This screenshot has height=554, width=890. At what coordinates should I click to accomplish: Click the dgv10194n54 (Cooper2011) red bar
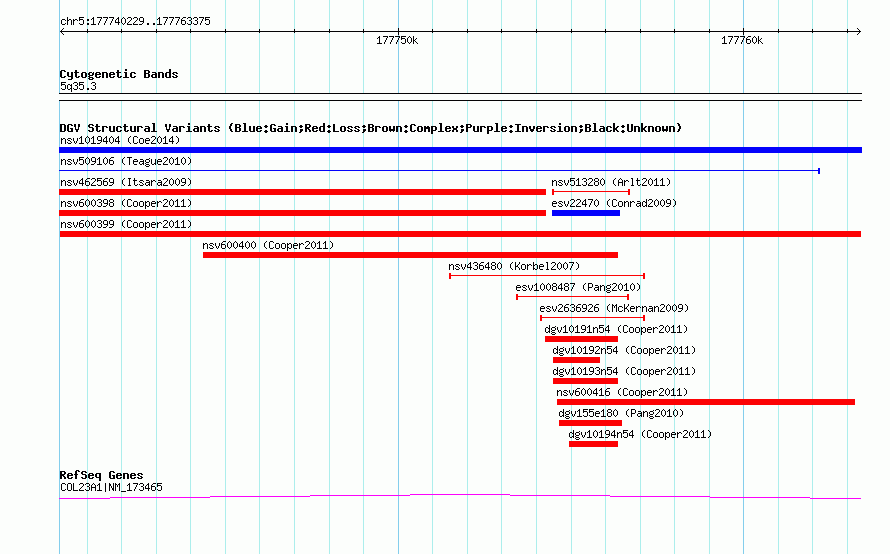[x=593, y=444]
